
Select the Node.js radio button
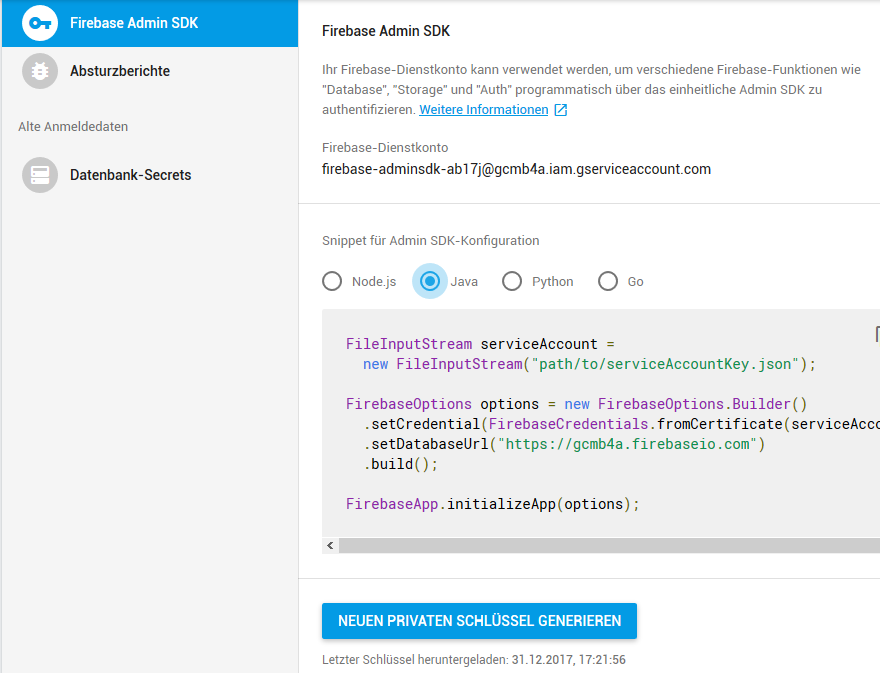(332, 282)
